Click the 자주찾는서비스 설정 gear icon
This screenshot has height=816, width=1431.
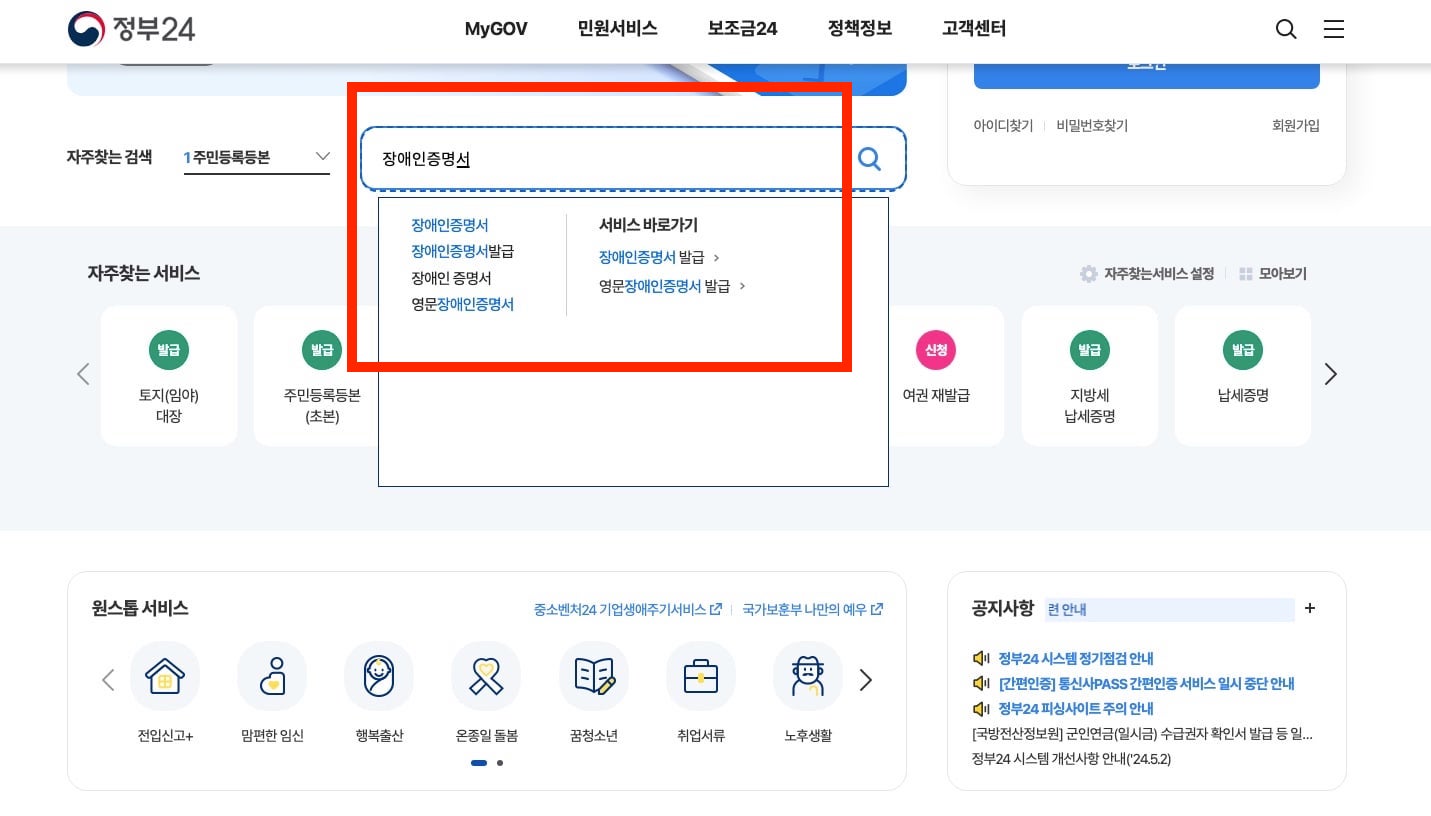[x=1089, y=273]
